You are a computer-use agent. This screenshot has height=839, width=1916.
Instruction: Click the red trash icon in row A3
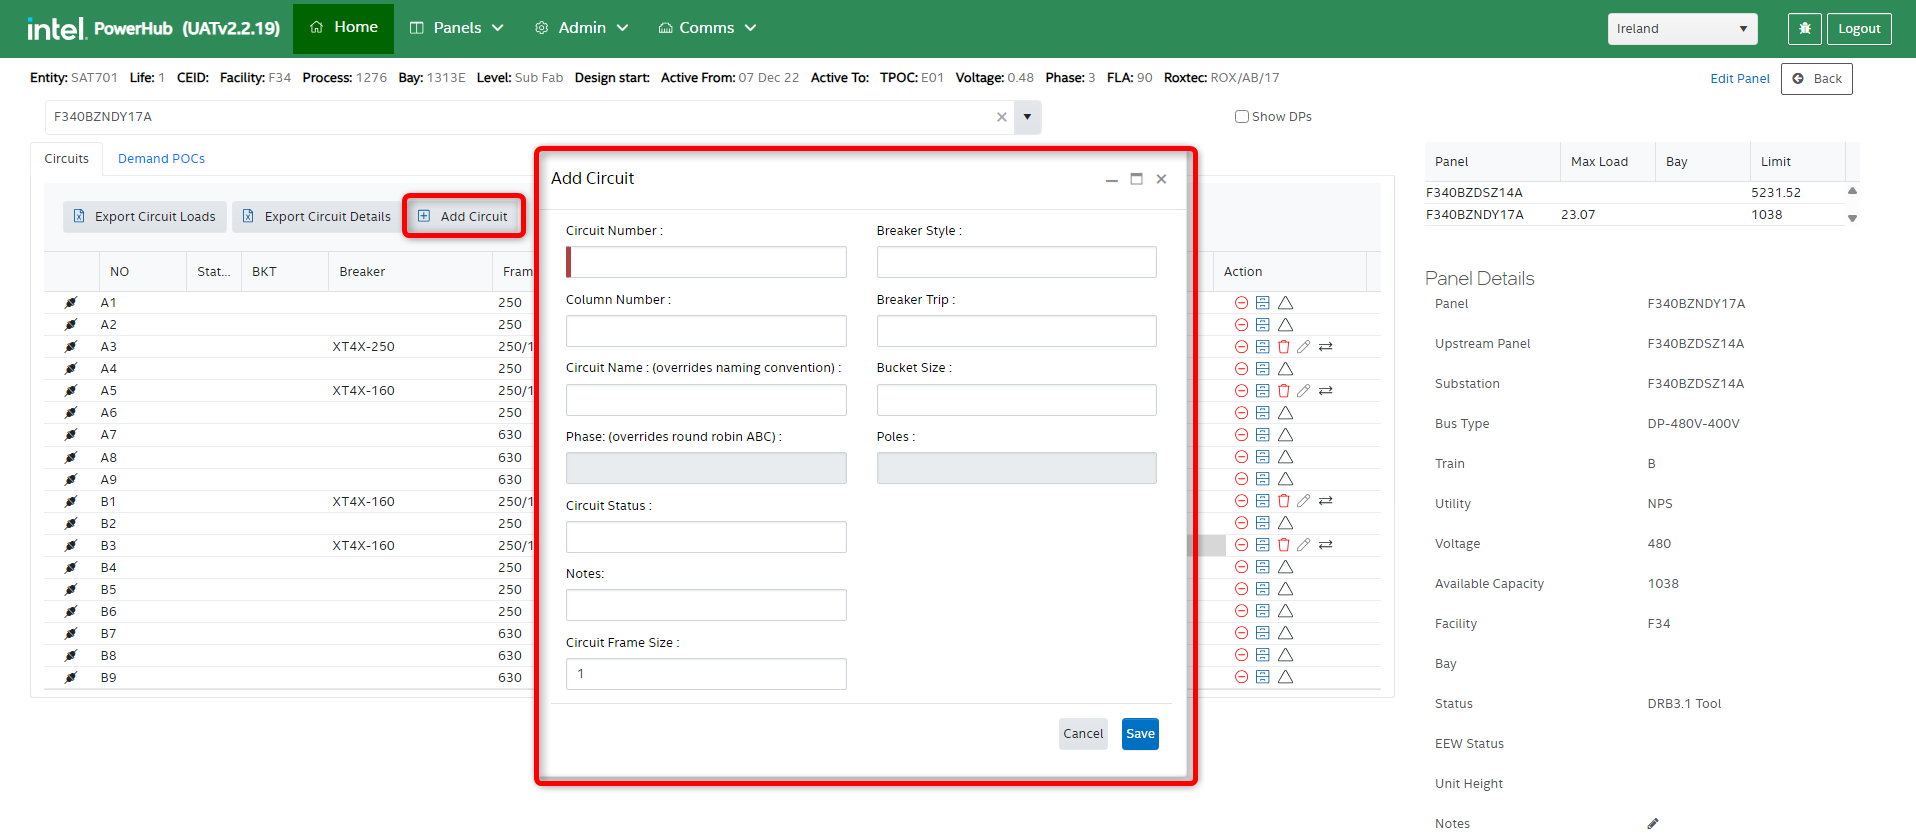(x=1284, y=347)
